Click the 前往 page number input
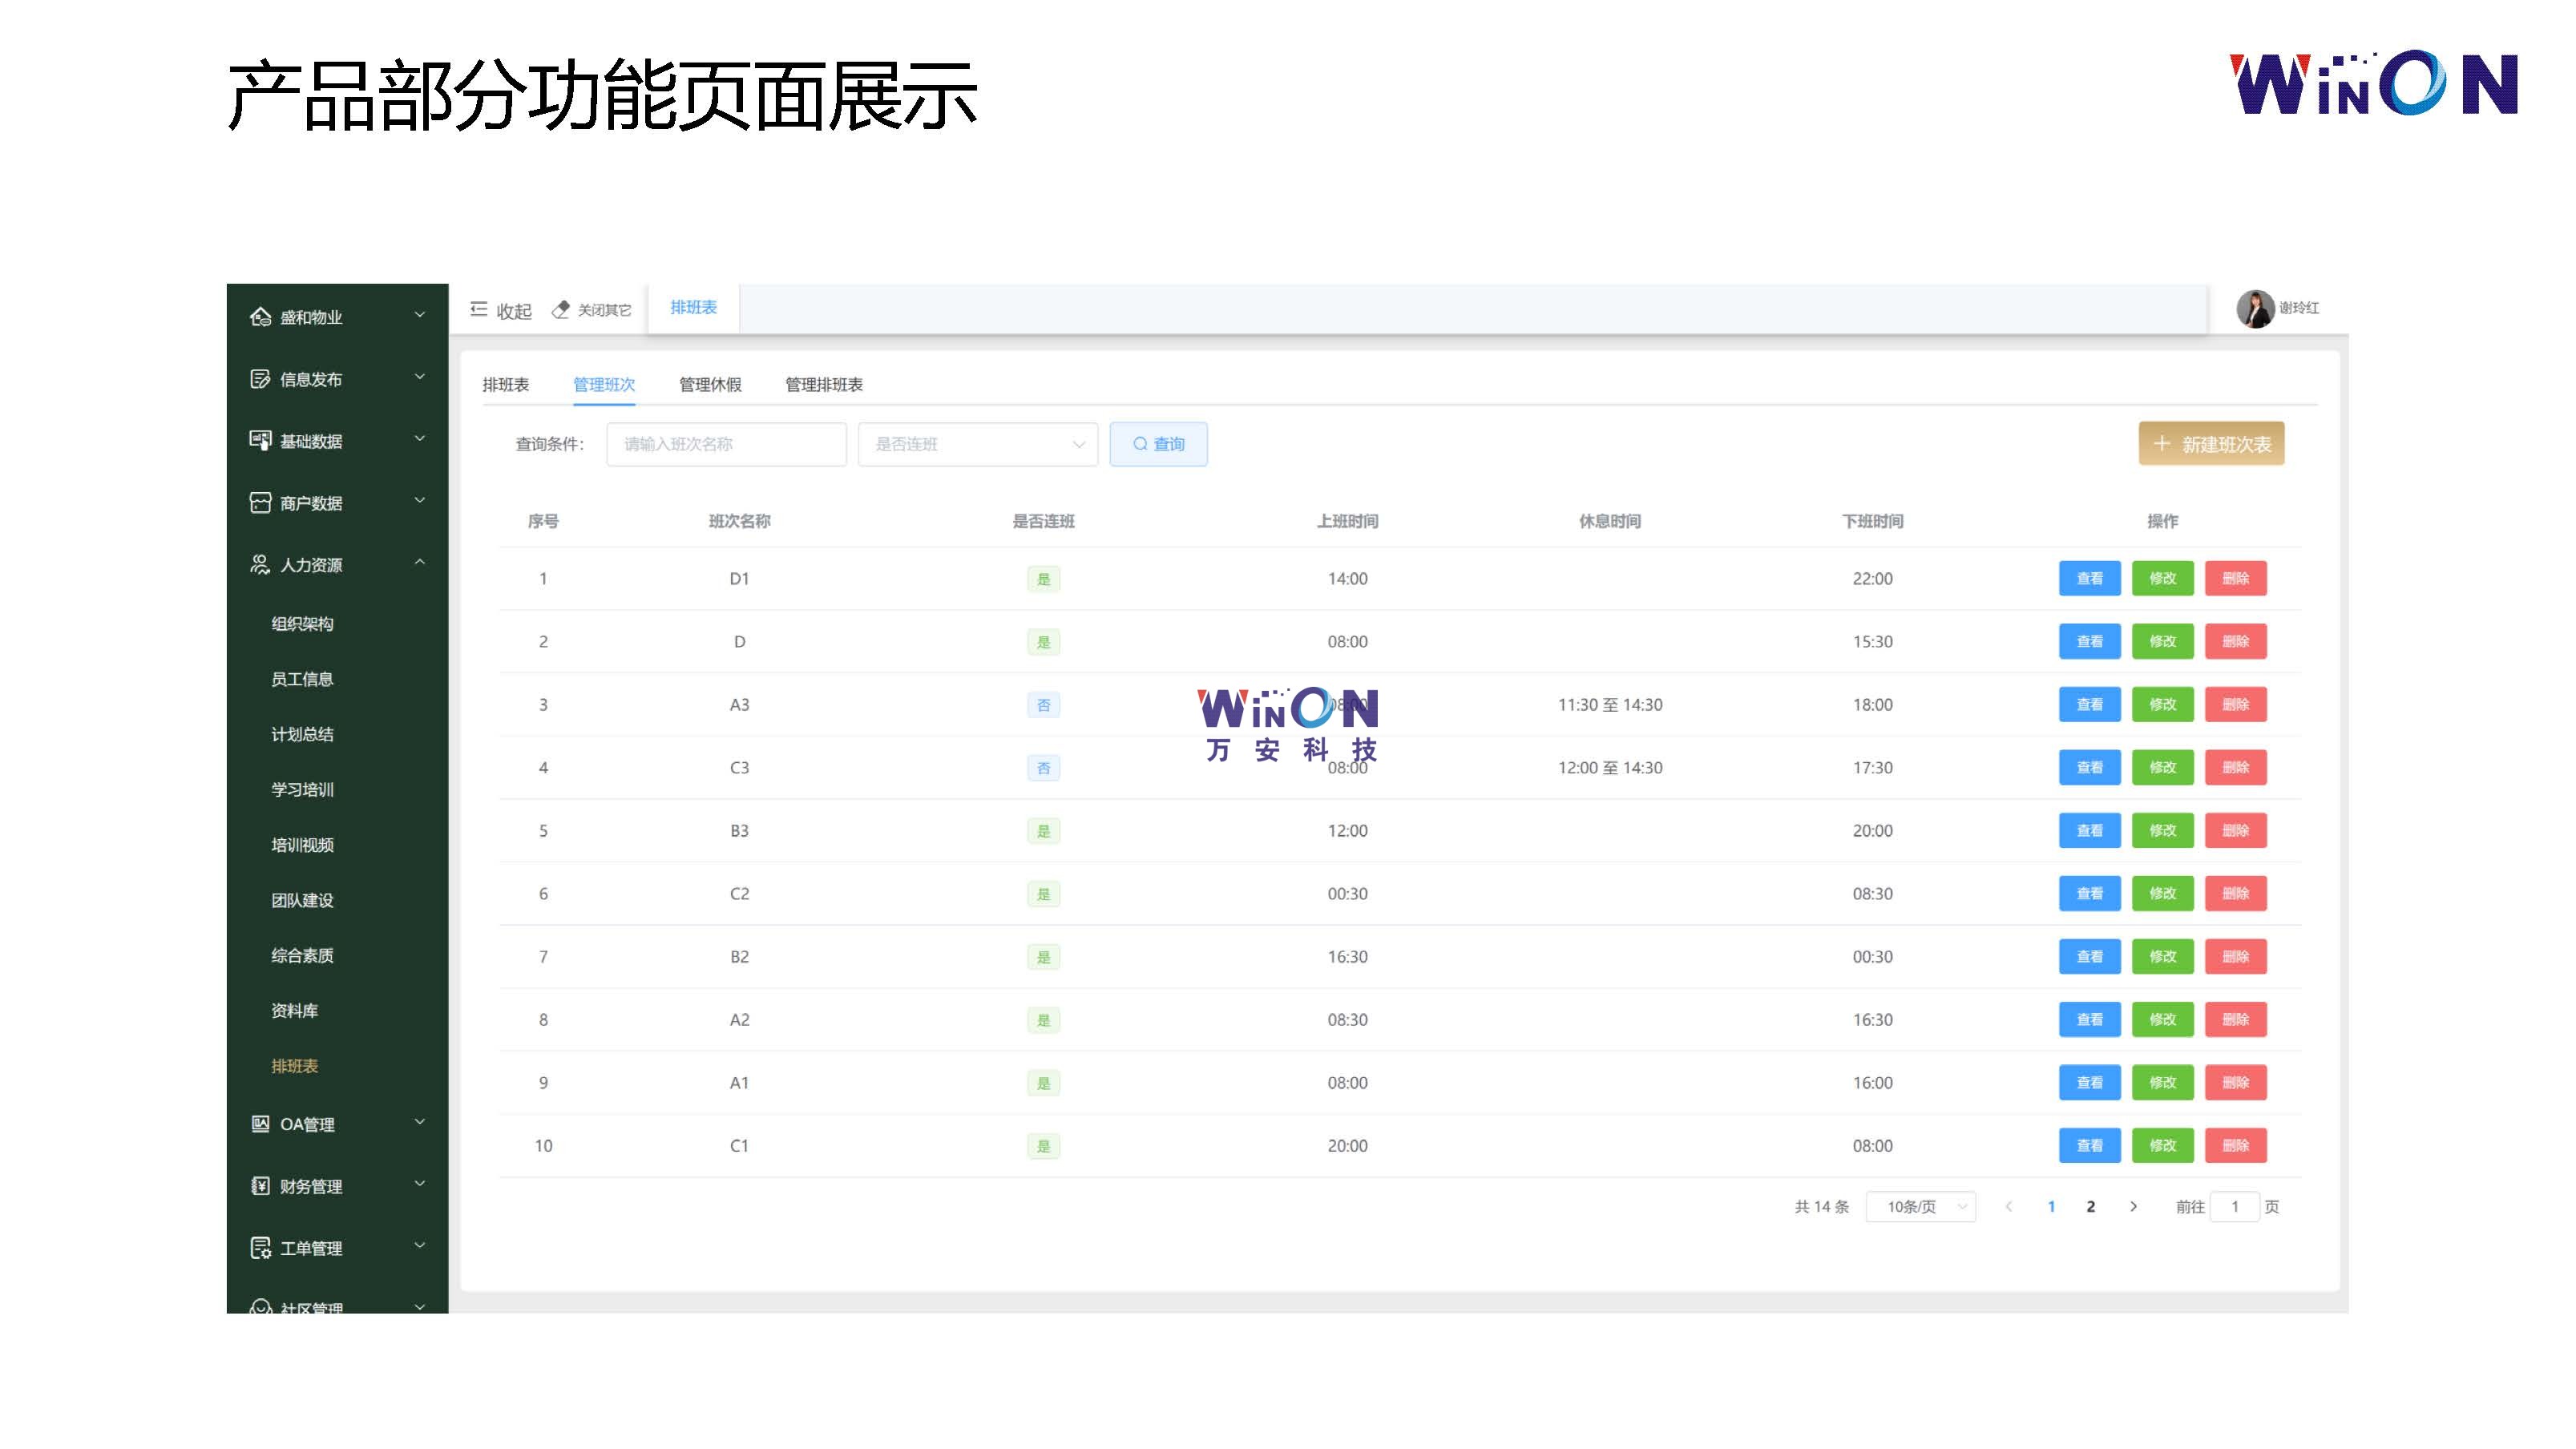The height and width of the screenshot is (1449, 2576). 2235,1207
